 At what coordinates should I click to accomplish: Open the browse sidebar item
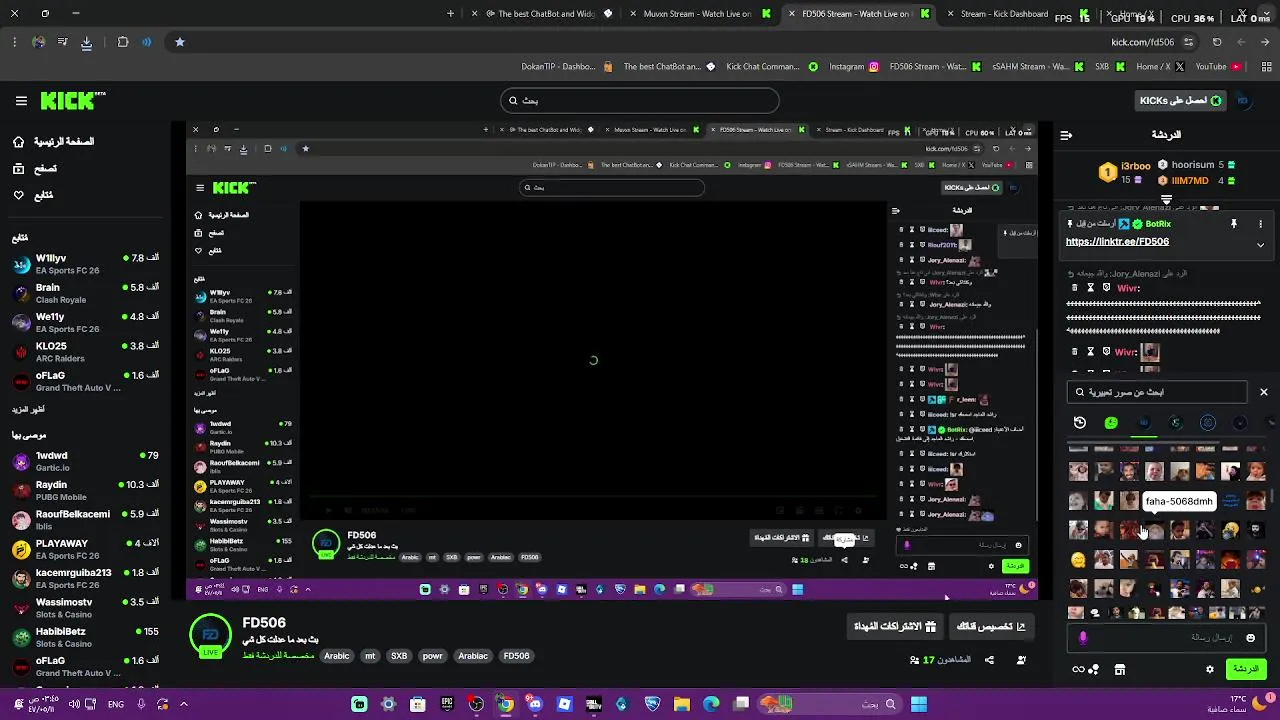pyautogui.click(x=35, y=169)
